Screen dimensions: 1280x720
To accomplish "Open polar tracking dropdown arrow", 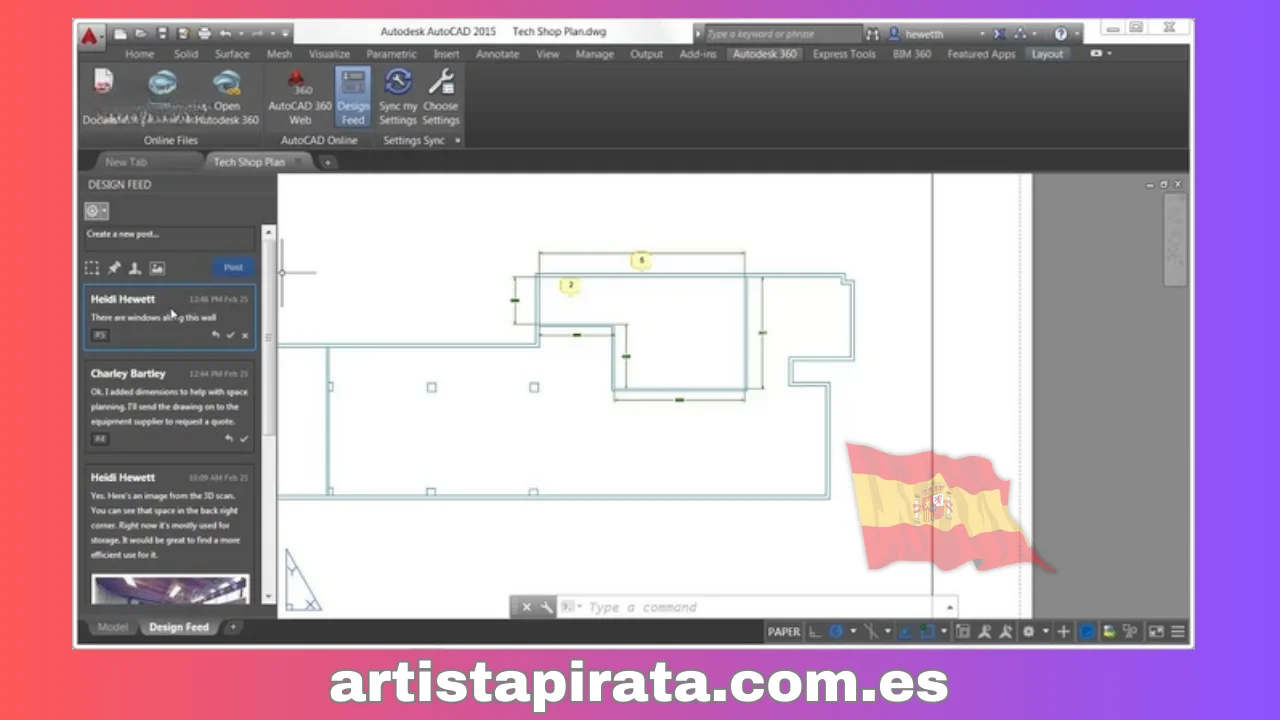I will click(x=852, y=632).
